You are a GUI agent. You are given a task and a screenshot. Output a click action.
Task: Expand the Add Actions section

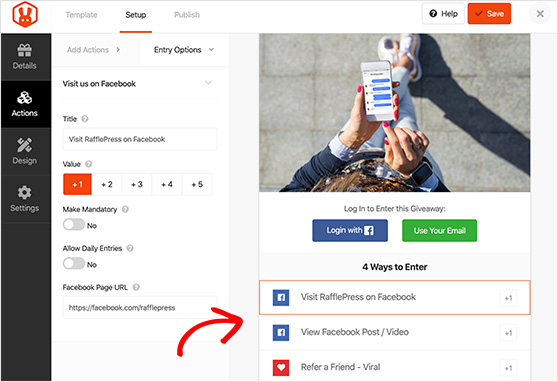[94, 50]
